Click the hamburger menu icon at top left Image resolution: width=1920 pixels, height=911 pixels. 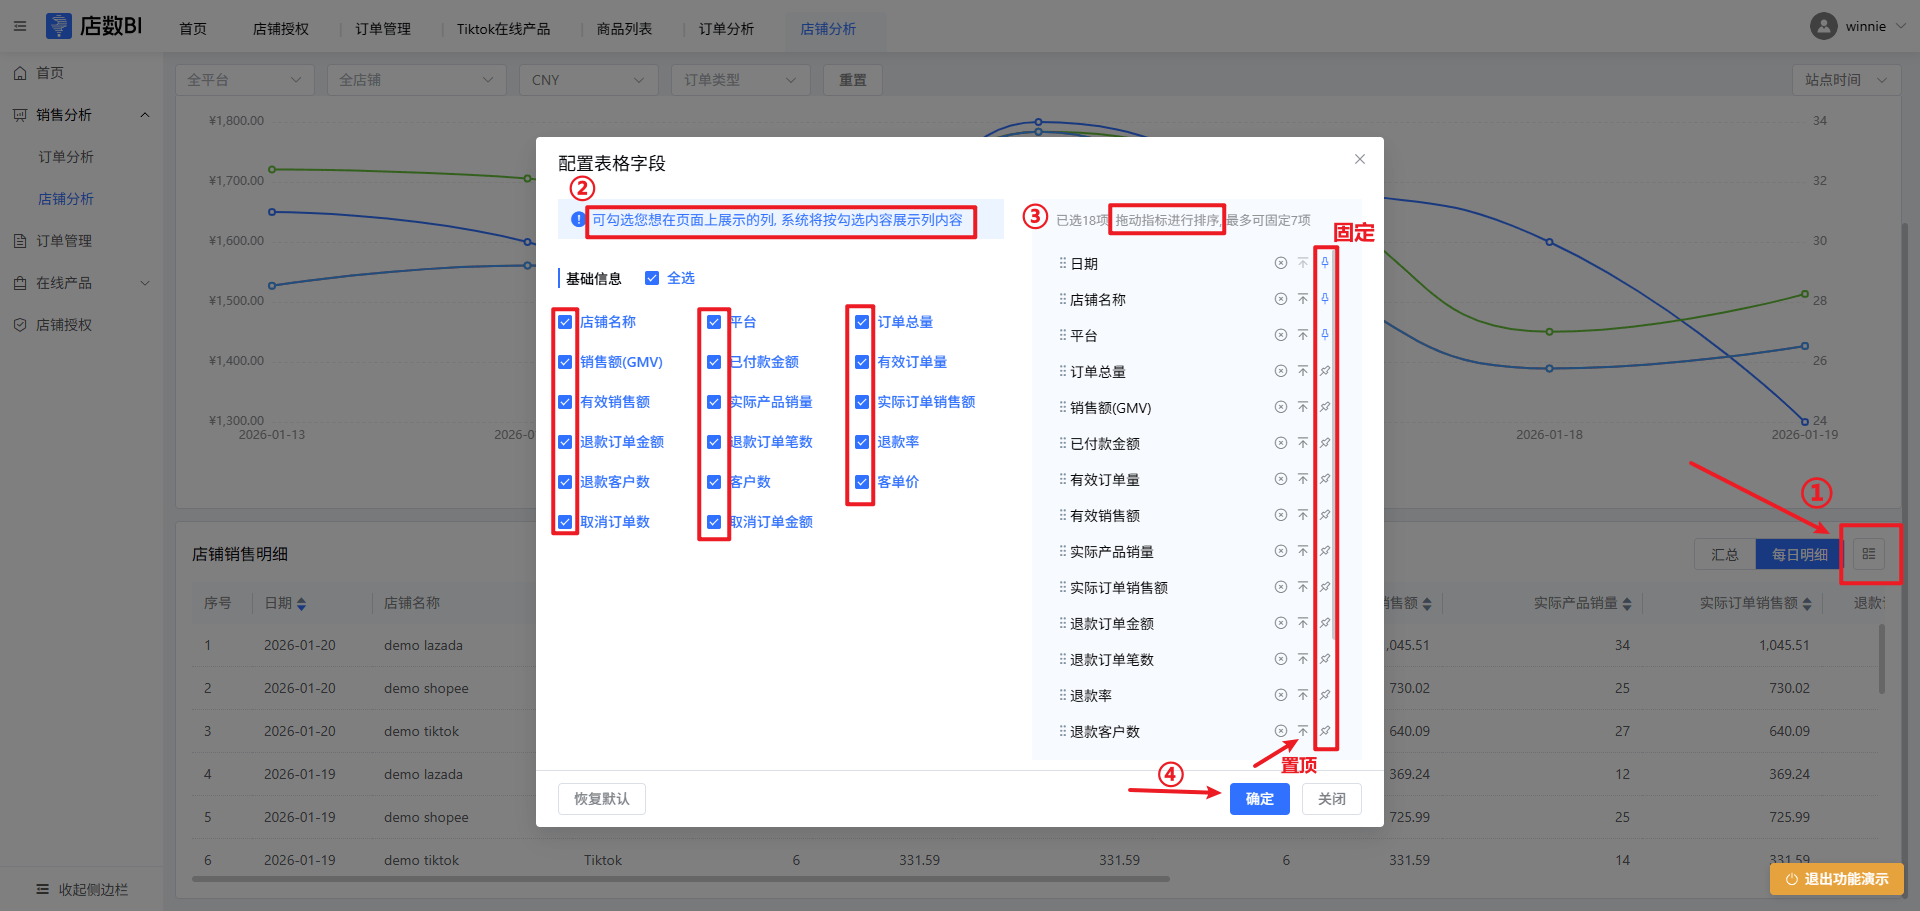click(20, 27)
